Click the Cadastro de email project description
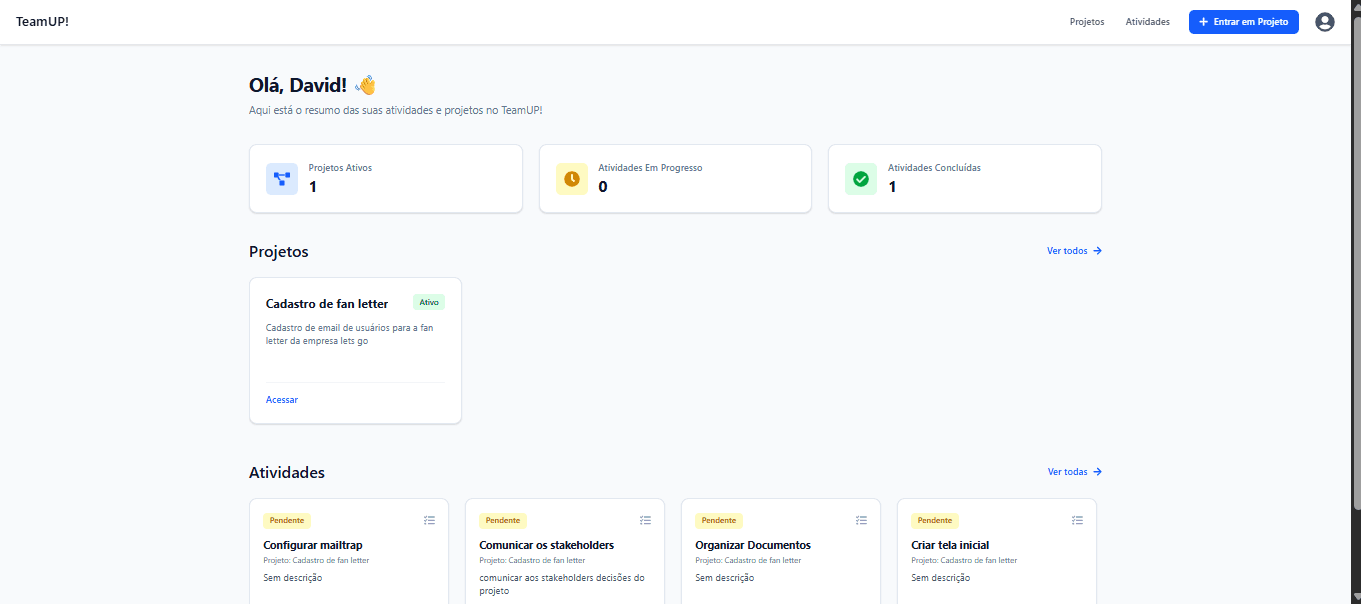This screenshot has height=604, width=1361. point(349,334)
